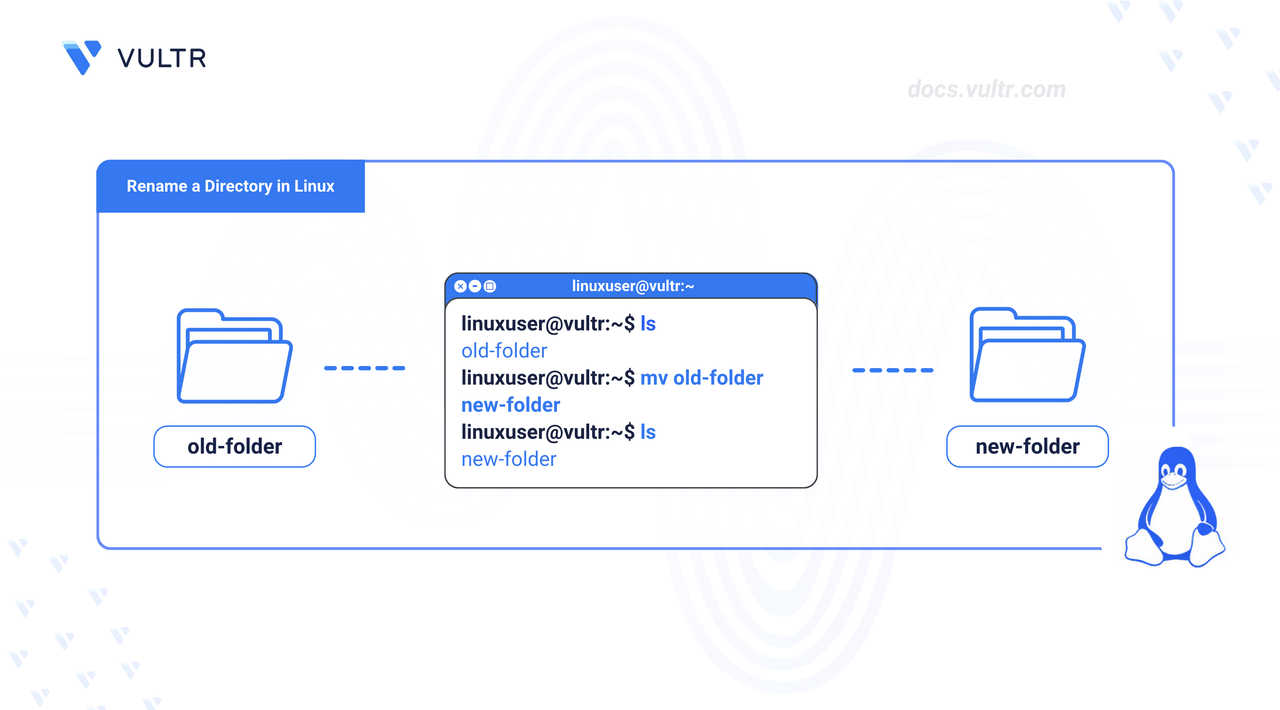1280x710 pixels.
Task: Click the Vultr logo icon
Action: tap(82, 57)
